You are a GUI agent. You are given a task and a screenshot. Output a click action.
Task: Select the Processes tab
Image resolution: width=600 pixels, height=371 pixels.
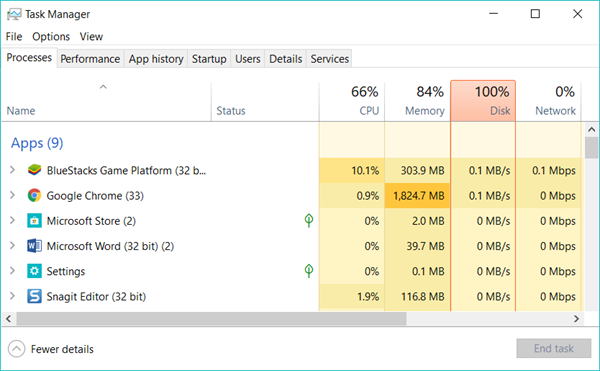coord(29,58)
